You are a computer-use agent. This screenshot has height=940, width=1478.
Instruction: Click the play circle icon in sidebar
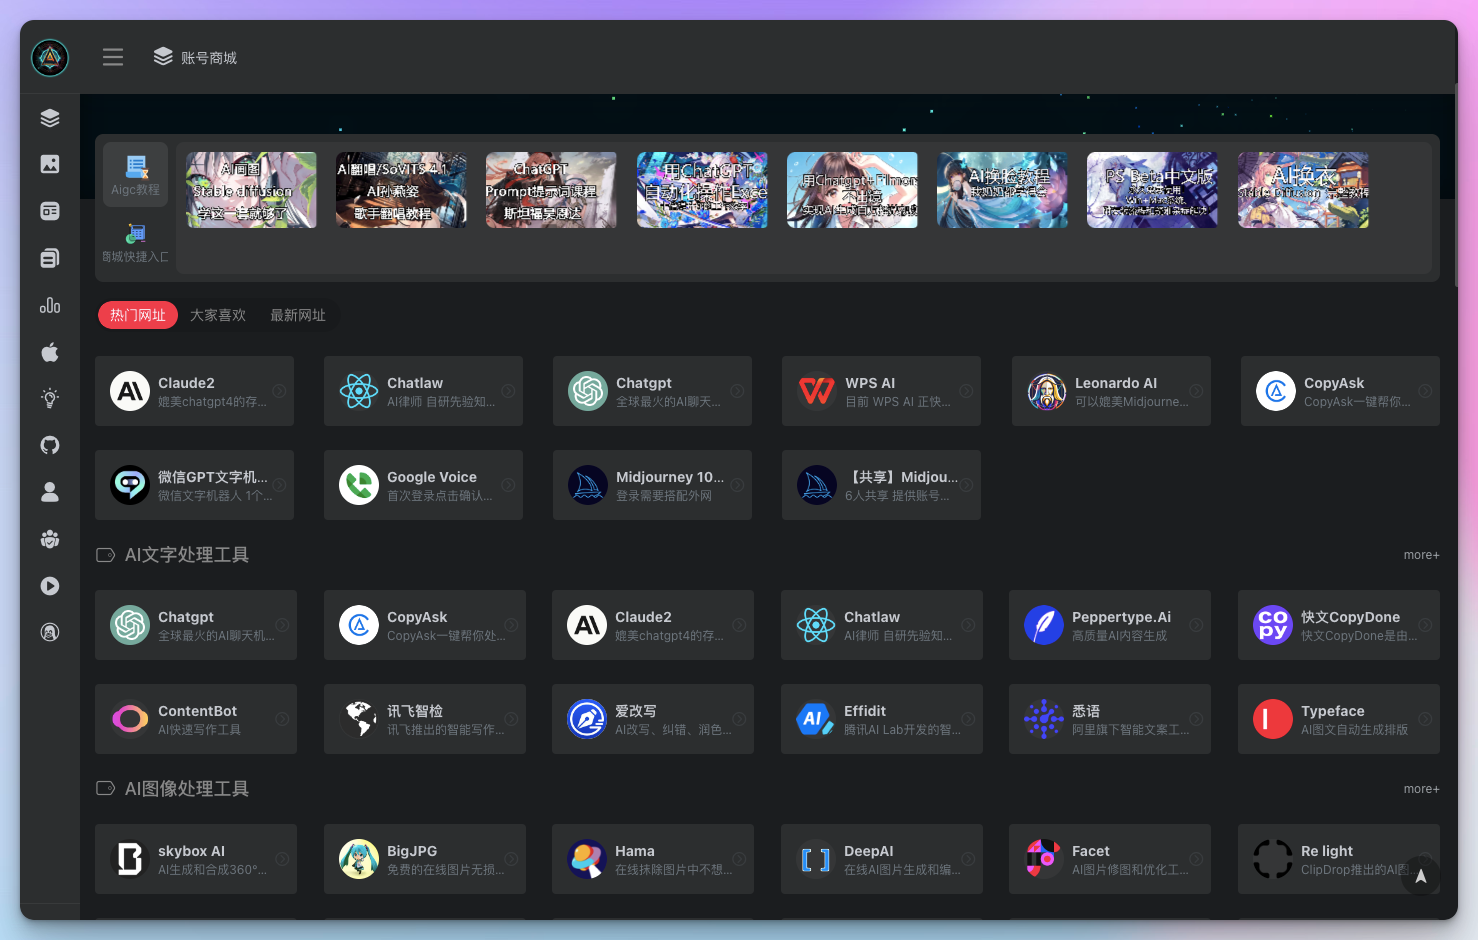pyautogui.click(x=50, y=586)
